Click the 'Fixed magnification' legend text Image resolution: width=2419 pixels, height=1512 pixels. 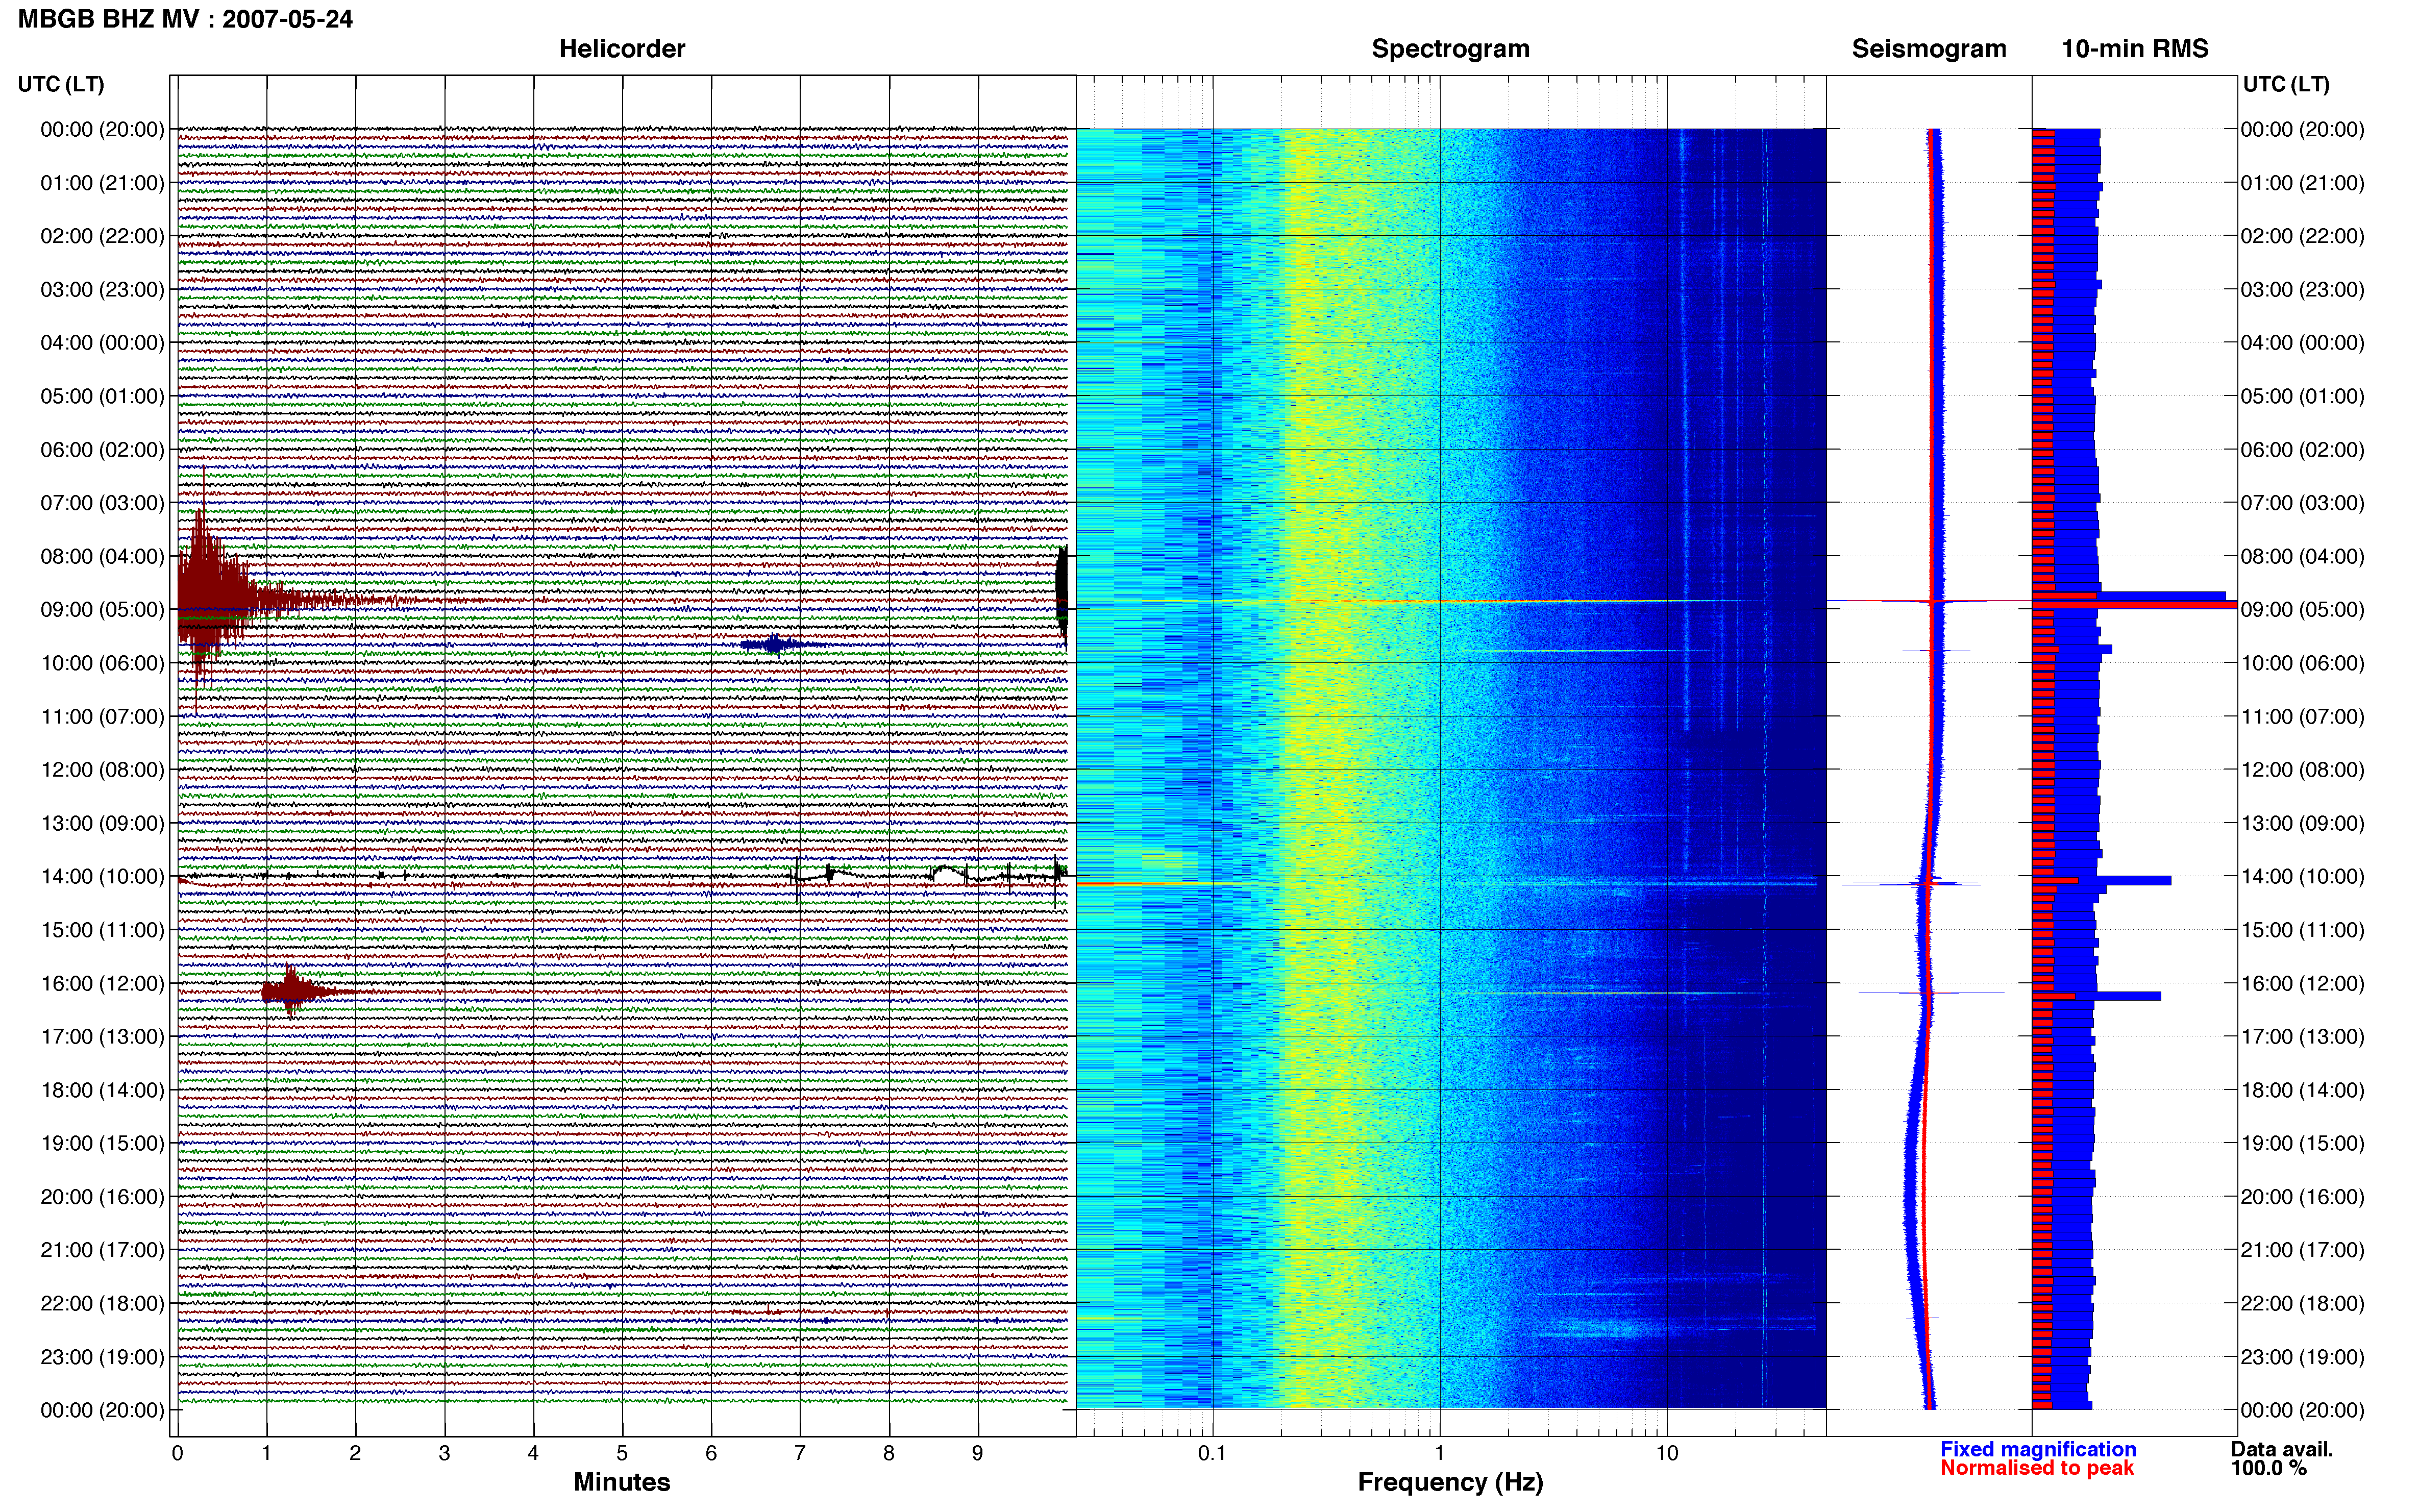click(2038, 1449)
